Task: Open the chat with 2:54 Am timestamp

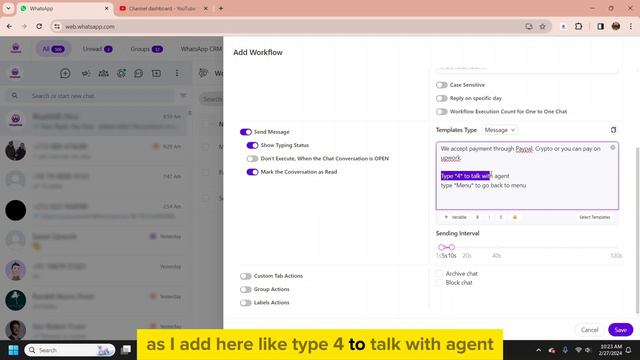Action: pyautogui.click(x=94, y=210)
